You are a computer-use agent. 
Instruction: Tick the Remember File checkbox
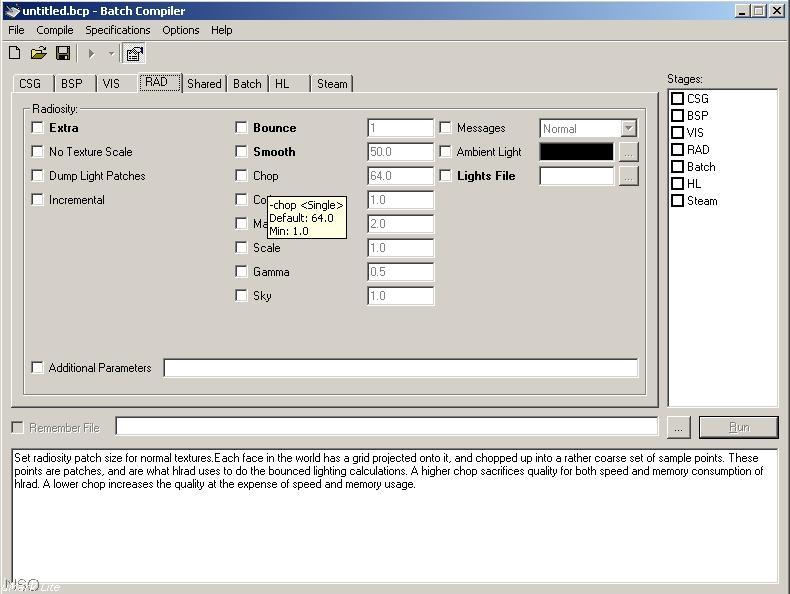tap(18, 428)
